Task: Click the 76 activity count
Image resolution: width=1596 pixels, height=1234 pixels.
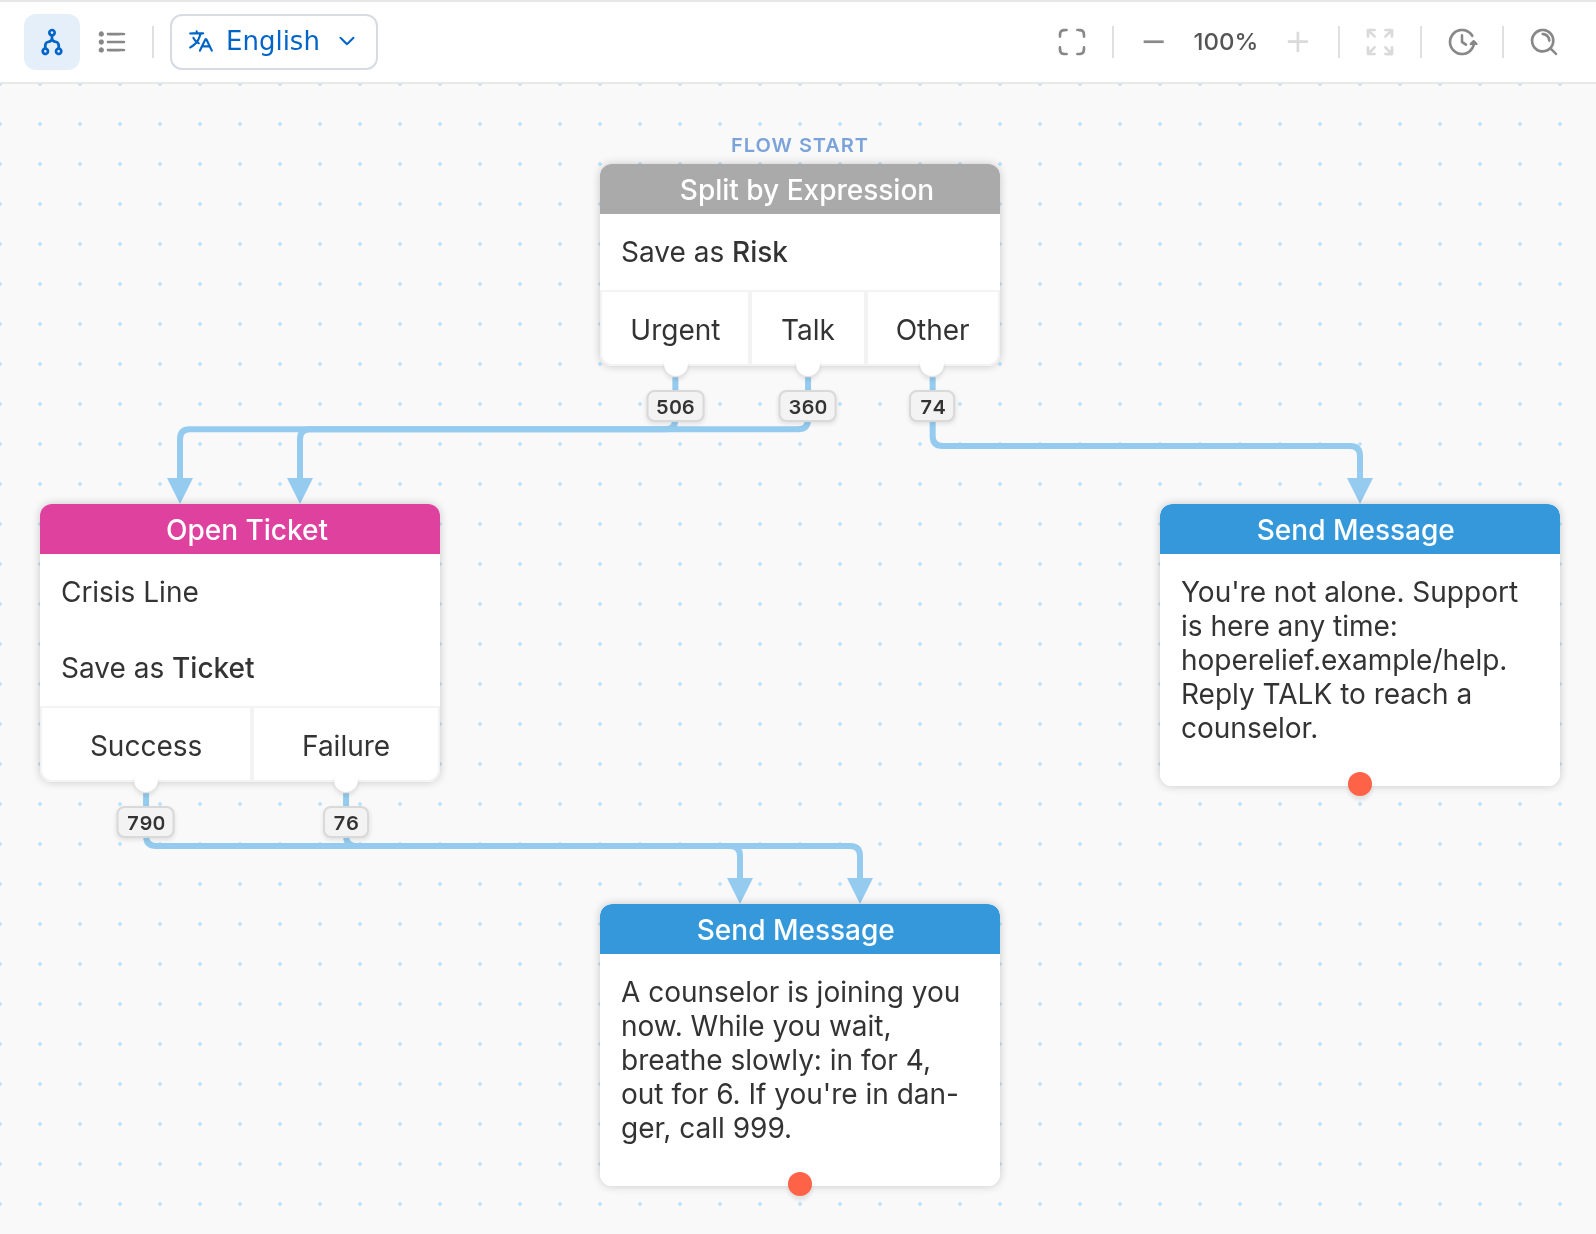Action: coord(346,823)
